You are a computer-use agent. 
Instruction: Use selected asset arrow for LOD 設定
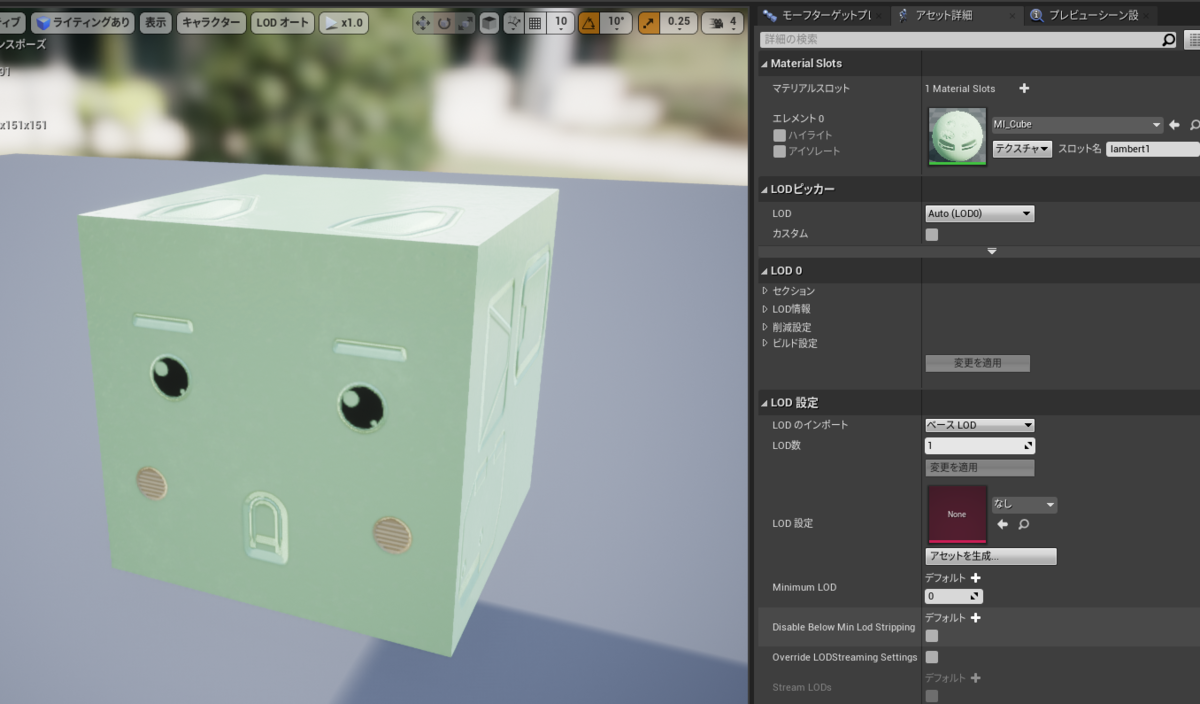pos(1003,524)
